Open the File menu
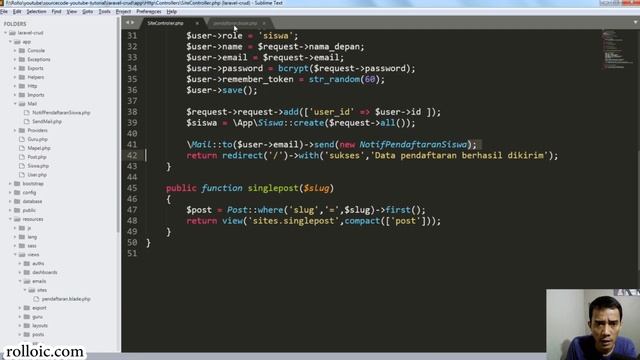 [4, 12]
